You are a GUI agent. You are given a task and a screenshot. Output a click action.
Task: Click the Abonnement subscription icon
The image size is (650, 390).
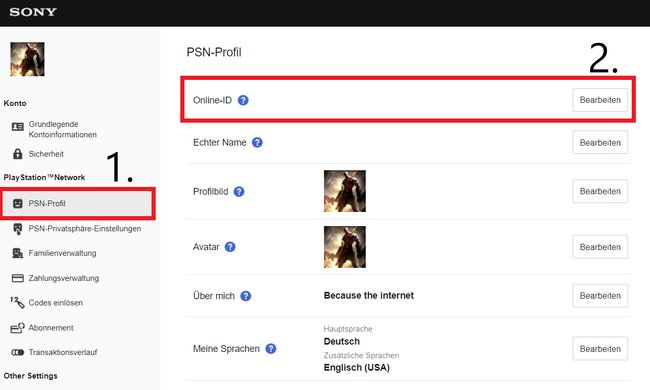coord(17,328)
